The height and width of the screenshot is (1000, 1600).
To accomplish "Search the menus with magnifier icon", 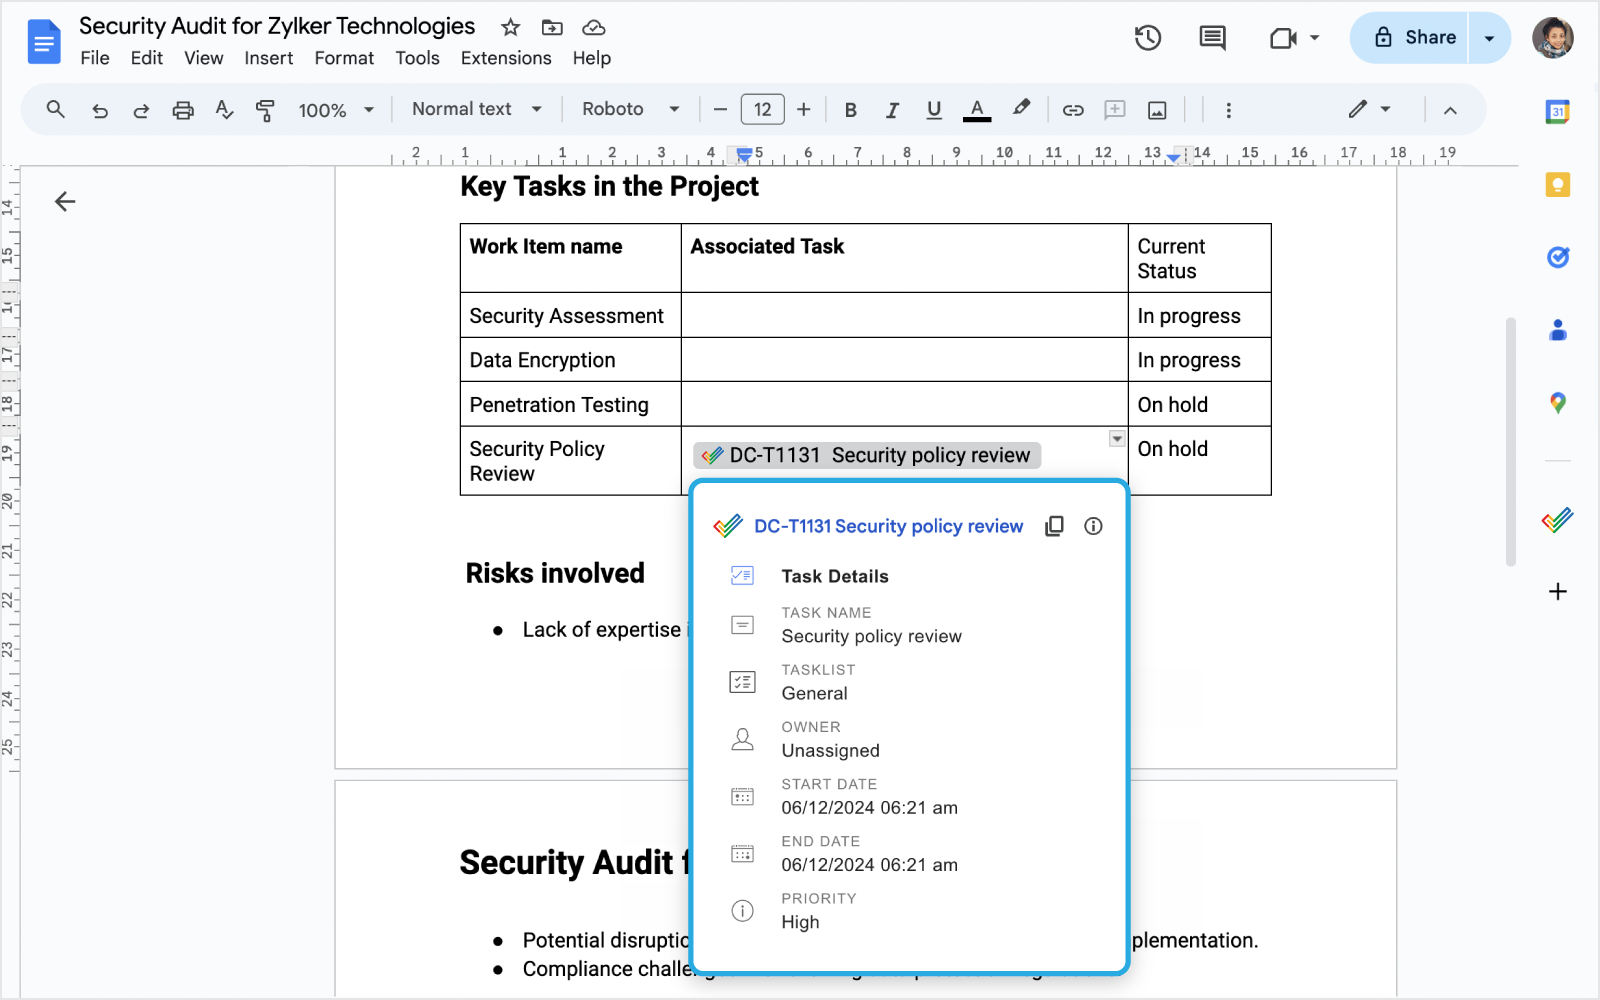I will coord(56,109).
